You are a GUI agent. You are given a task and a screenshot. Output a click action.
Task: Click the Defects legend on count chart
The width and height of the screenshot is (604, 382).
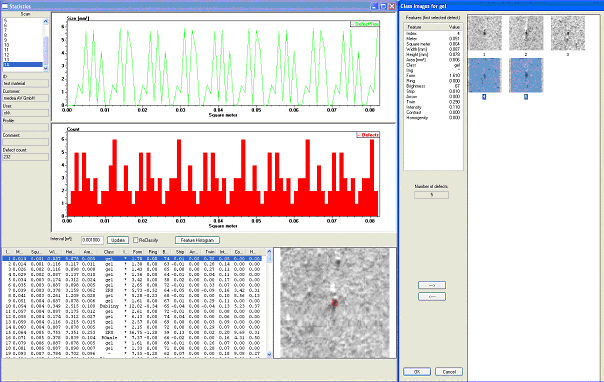point(368,135)
